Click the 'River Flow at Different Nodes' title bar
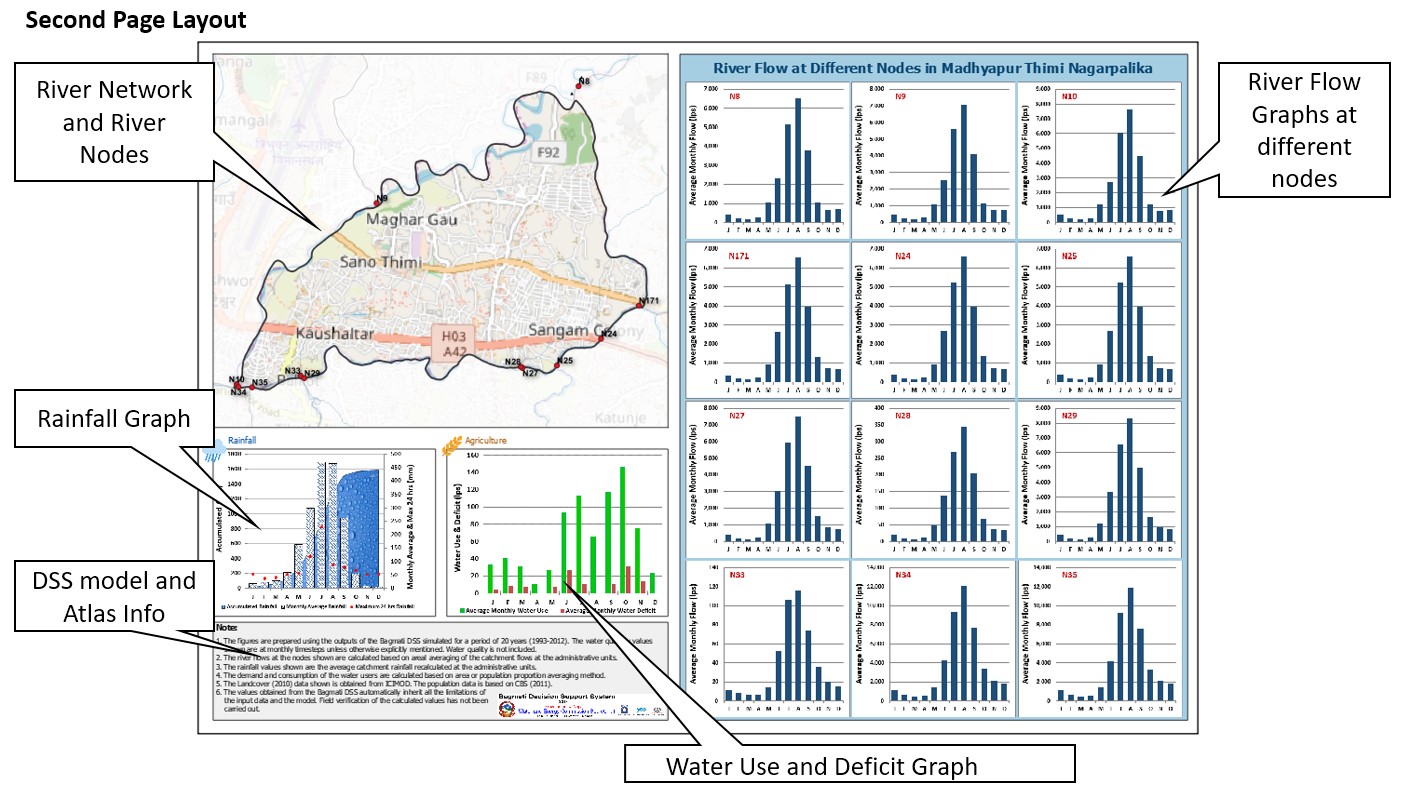 point(932,68)
